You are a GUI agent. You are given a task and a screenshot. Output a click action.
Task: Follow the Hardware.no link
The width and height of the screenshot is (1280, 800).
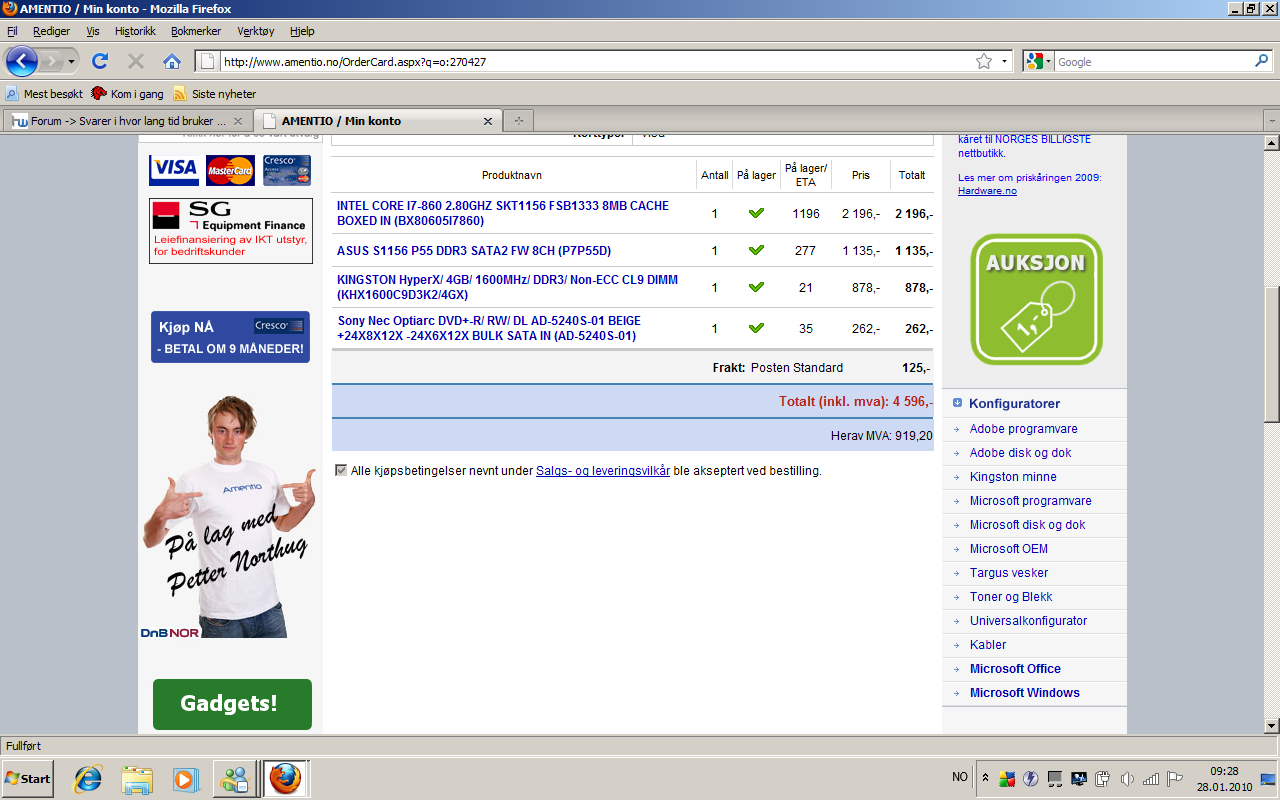click(x=987, y=190)
